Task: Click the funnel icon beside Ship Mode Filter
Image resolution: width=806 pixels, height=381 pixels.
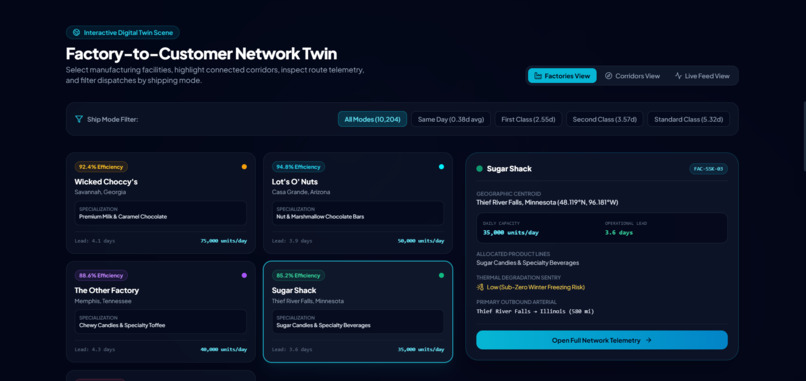Action: tap(79, 119)
